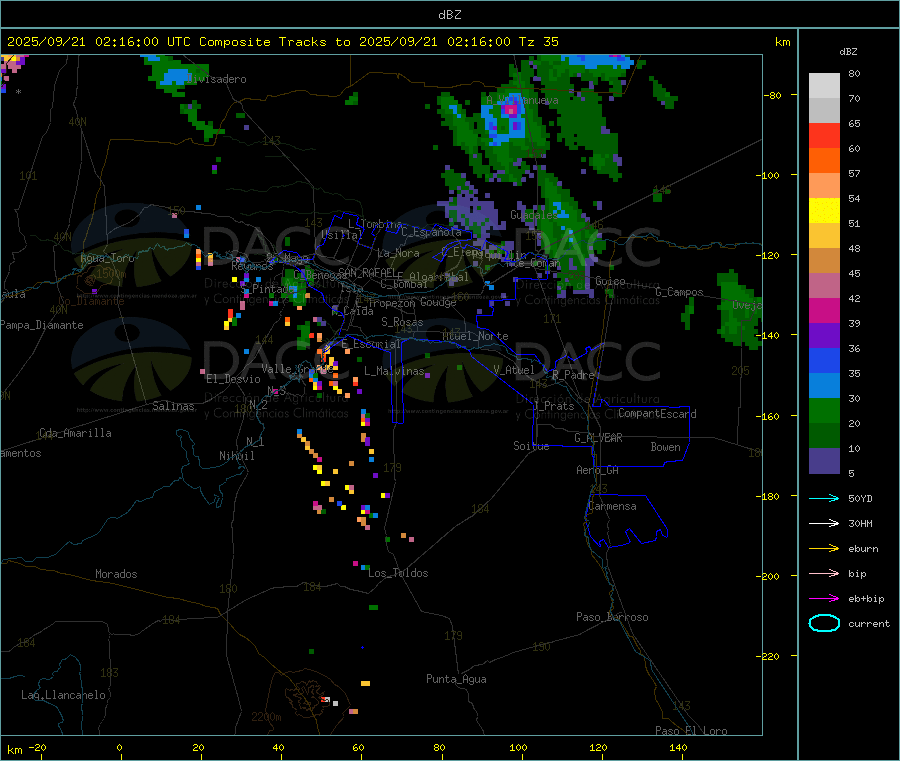Screen dimensions: 900x761
Task: Click the magenta storm core near Villanueva
Action: [x=510, y=109]
